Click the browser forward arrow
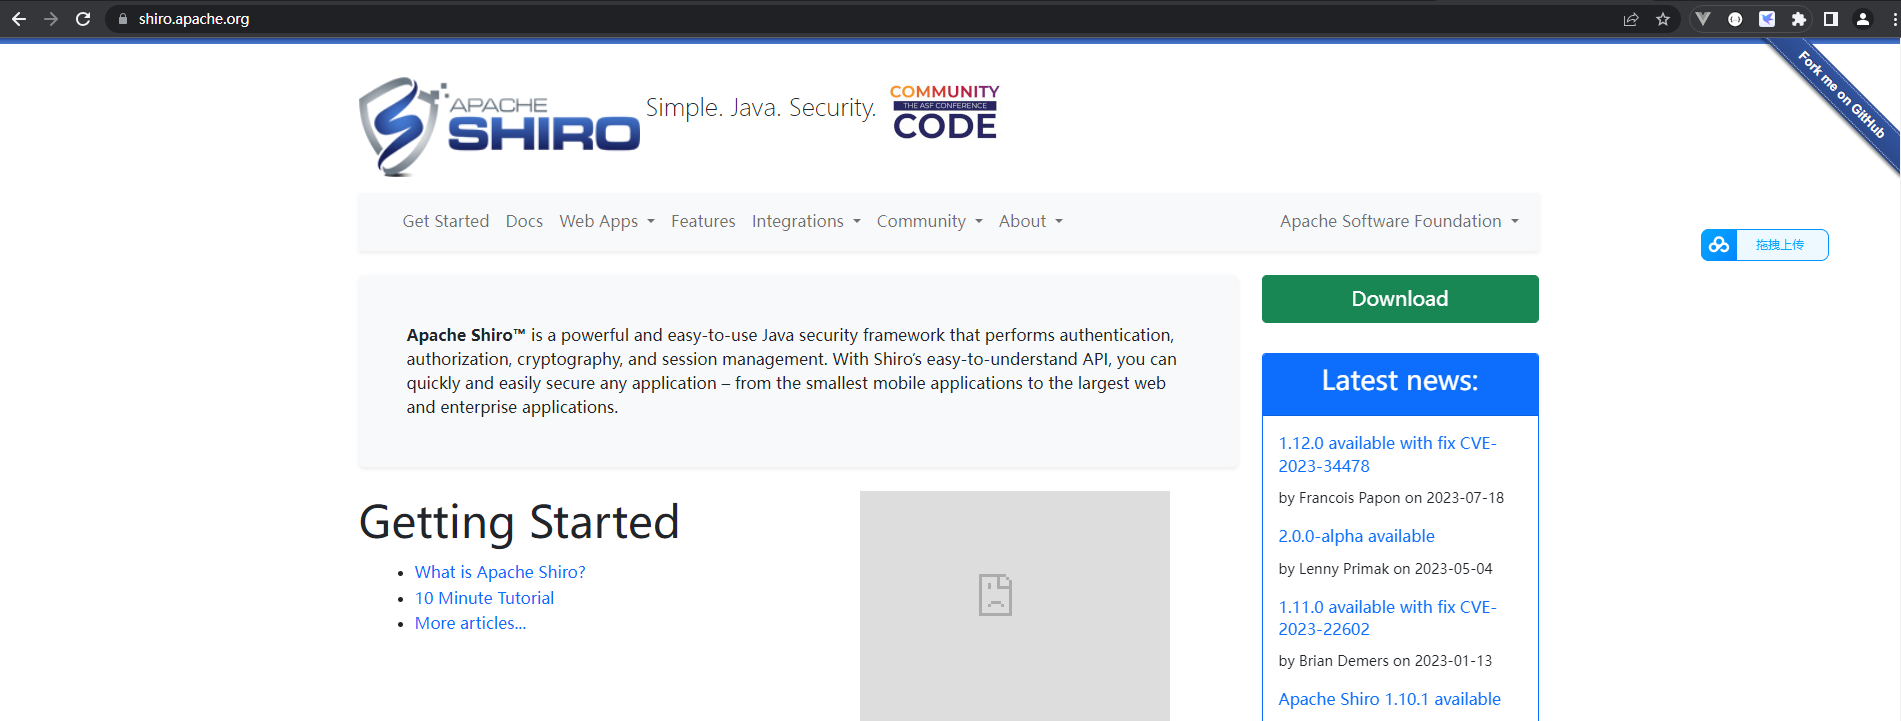1901x721 pixels. [51, 19]
